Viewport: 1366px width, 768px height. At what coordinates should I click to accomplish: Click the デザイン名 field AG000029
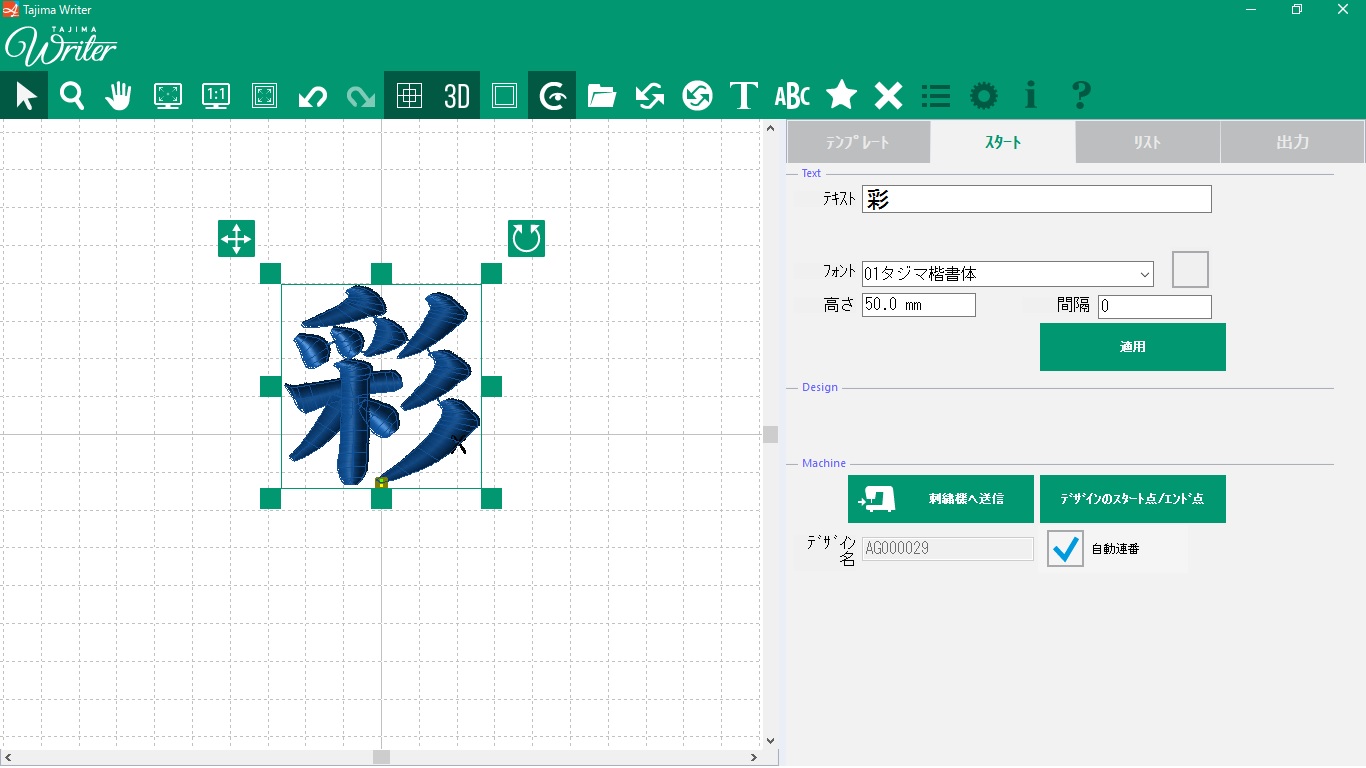[x=947, y=548]
